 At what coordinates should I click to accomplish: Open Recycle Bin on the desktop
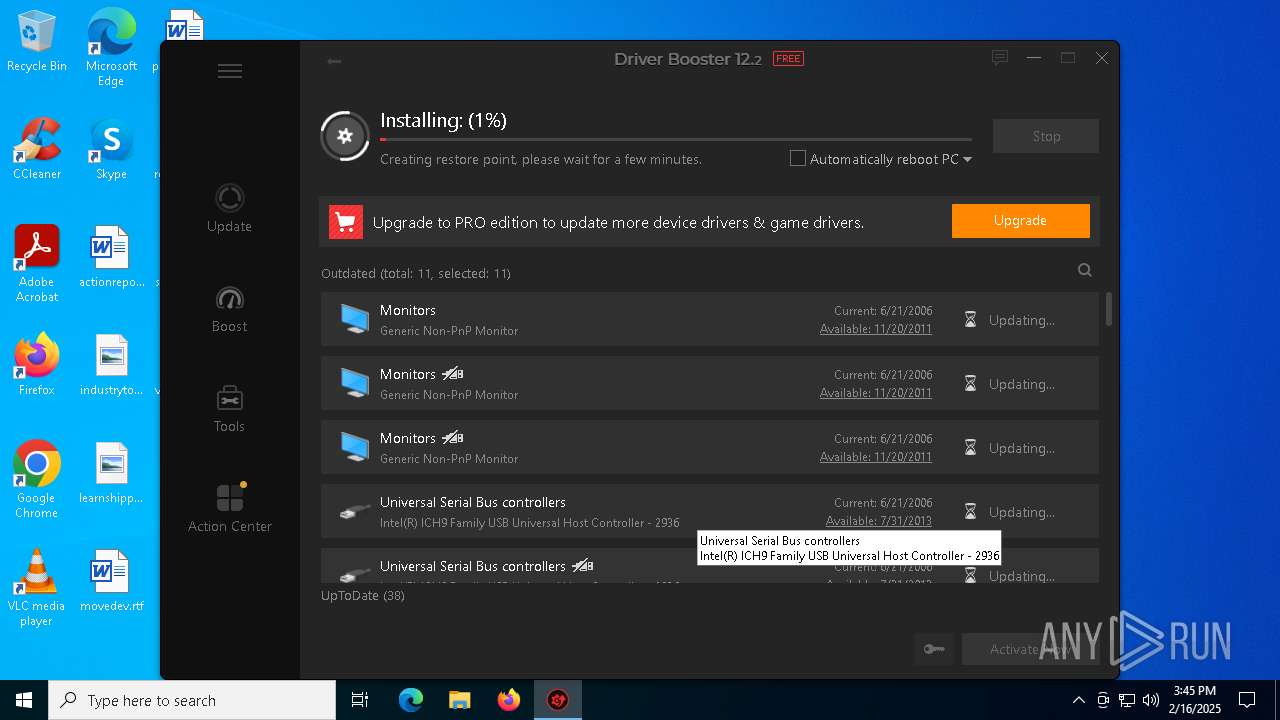tap(37, 41)
